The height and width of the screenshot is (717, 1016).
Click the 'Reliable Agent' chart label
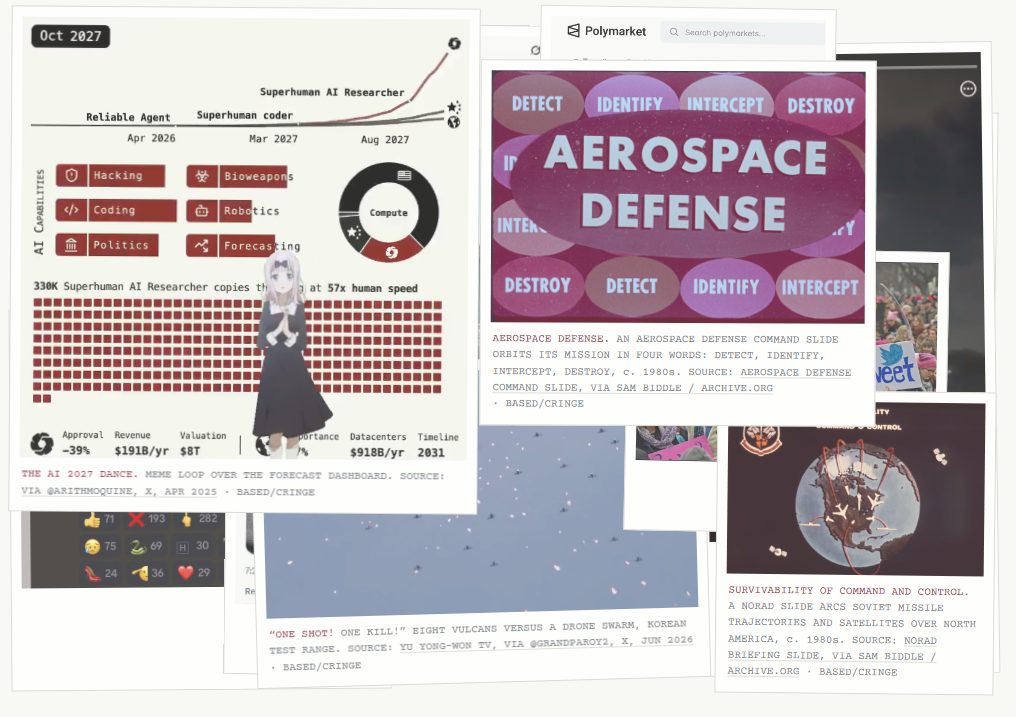coord(128,117)
